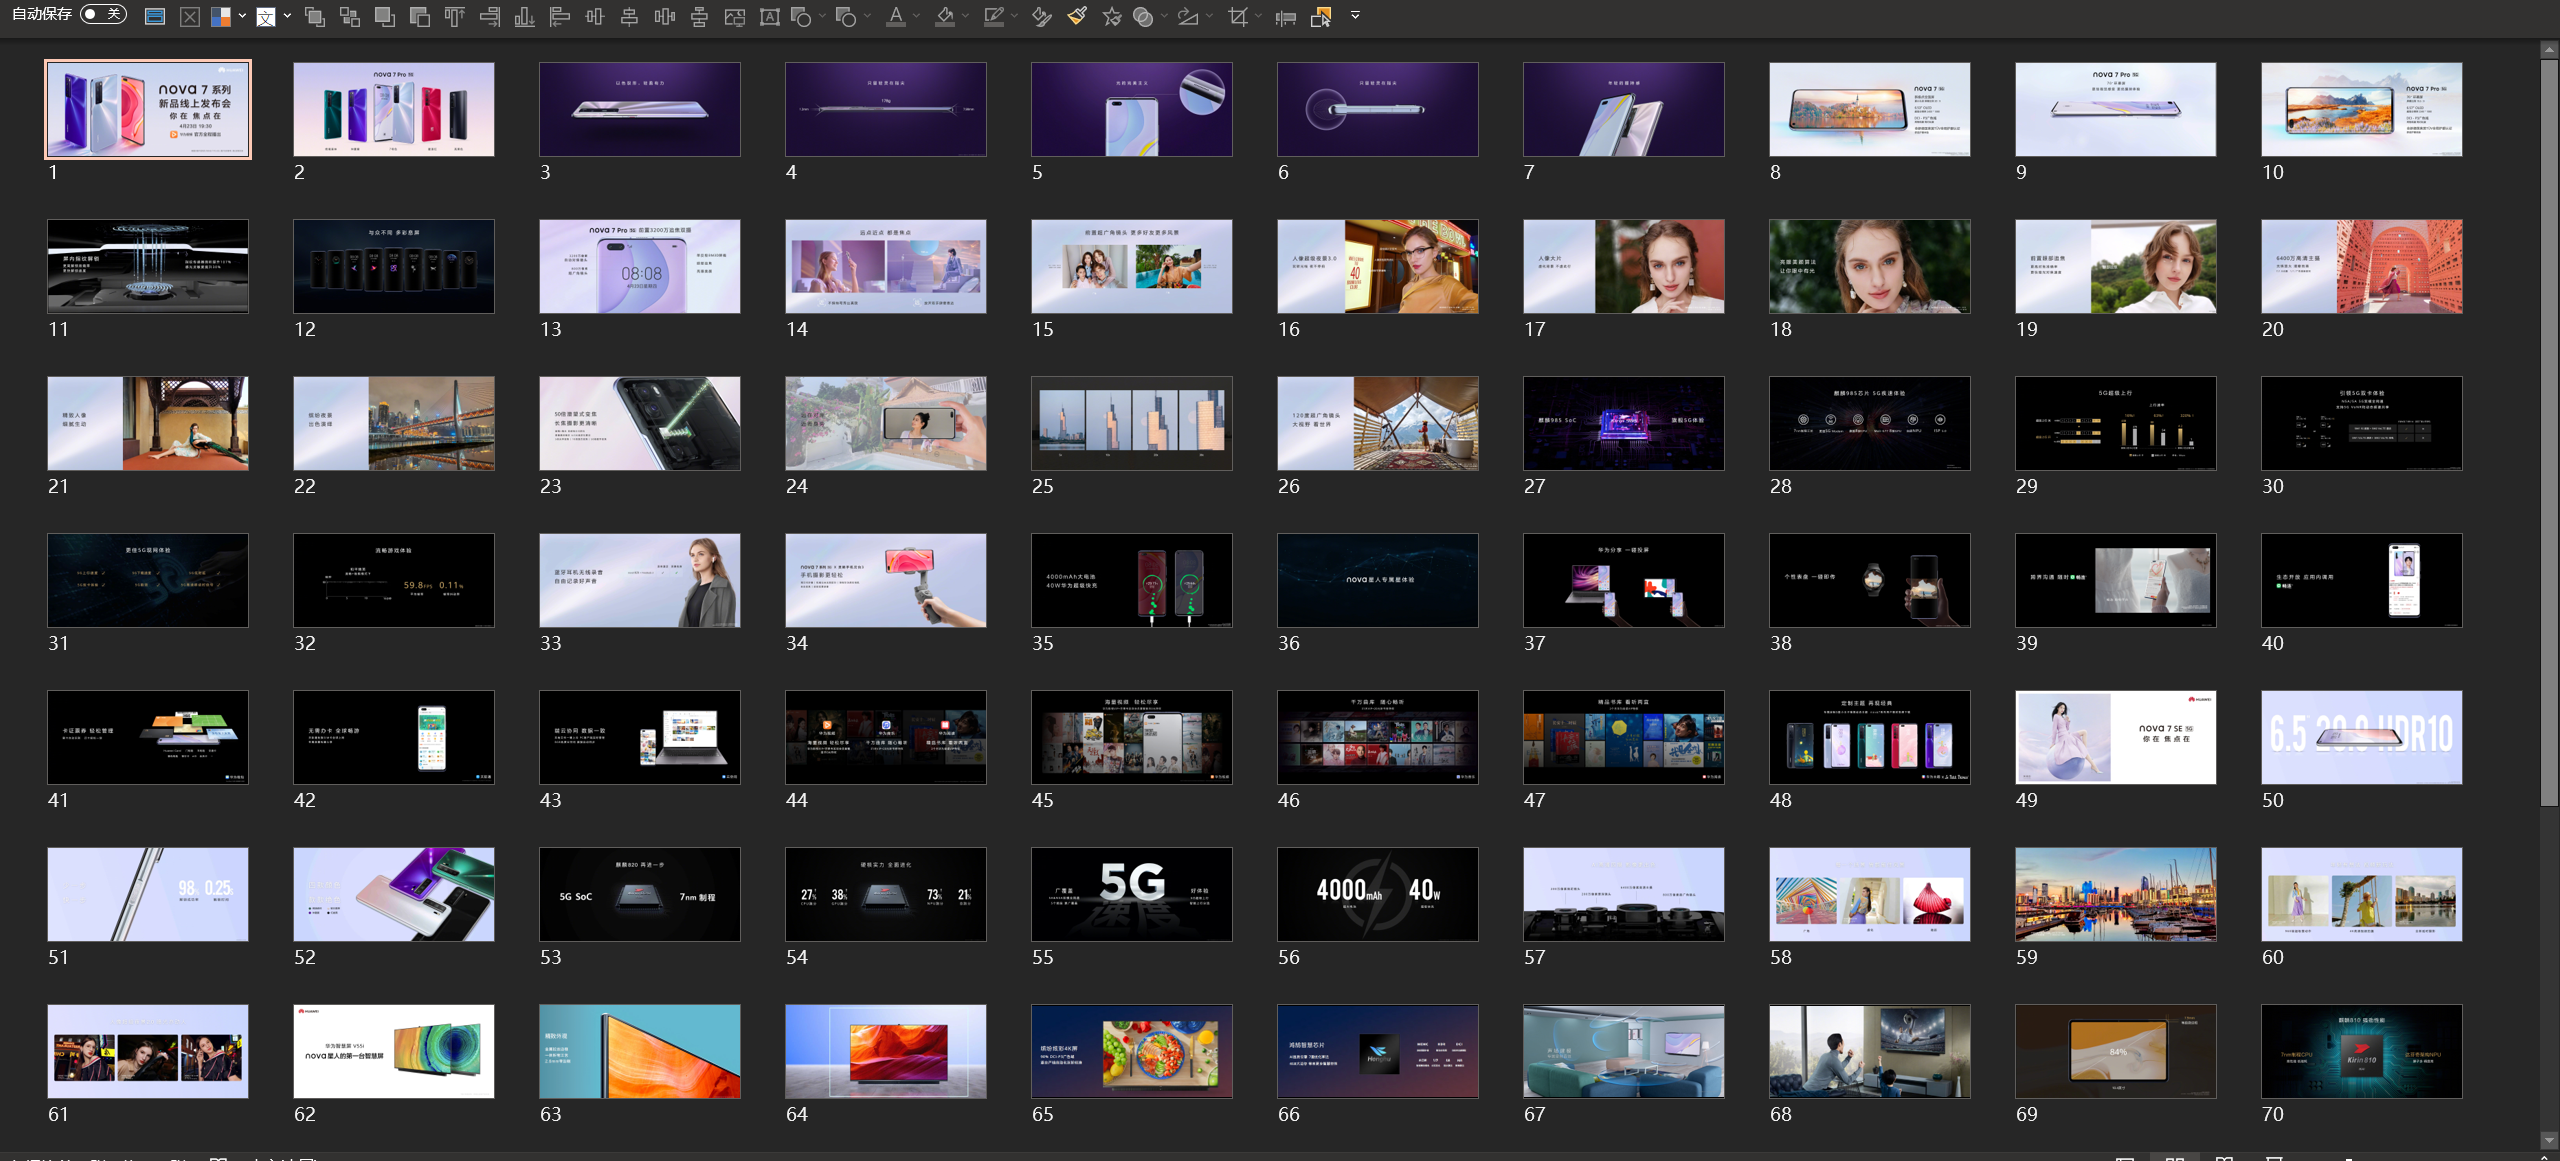Click the yellow format painter brush
This screenshot has width=2560, height=1161.
(1077, 16)
